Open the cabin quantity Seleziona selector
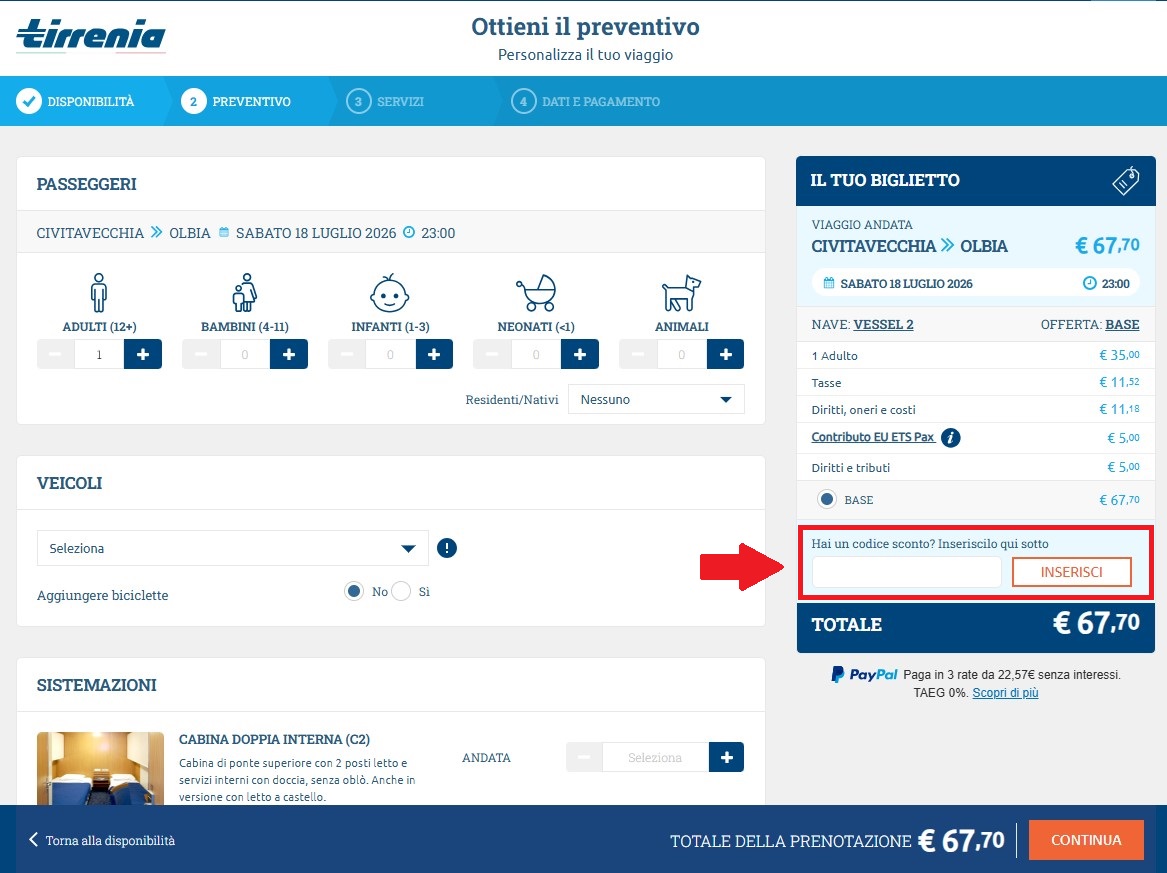This screenshot has height=873, width=1167. click(x=653, y=757)
